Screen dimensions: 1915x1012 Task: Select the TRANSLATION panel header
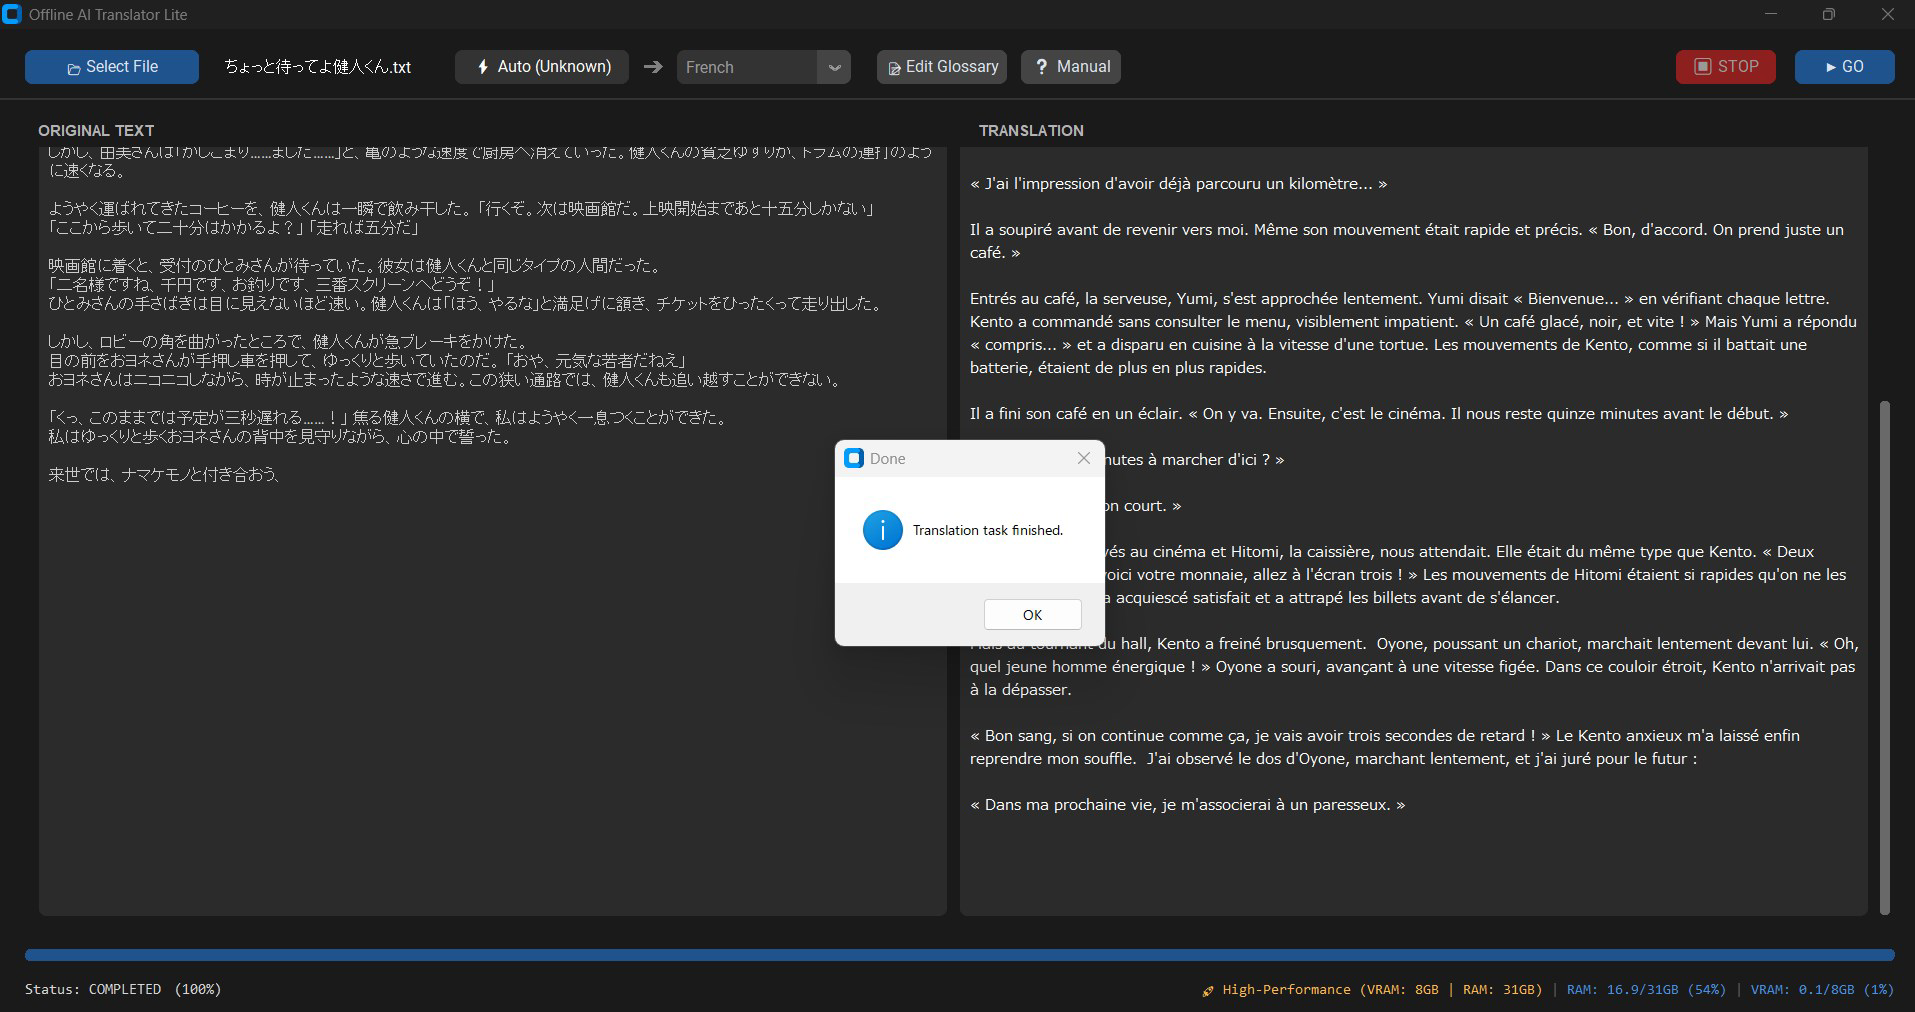pyautogui.click(x=1031, y=130)
